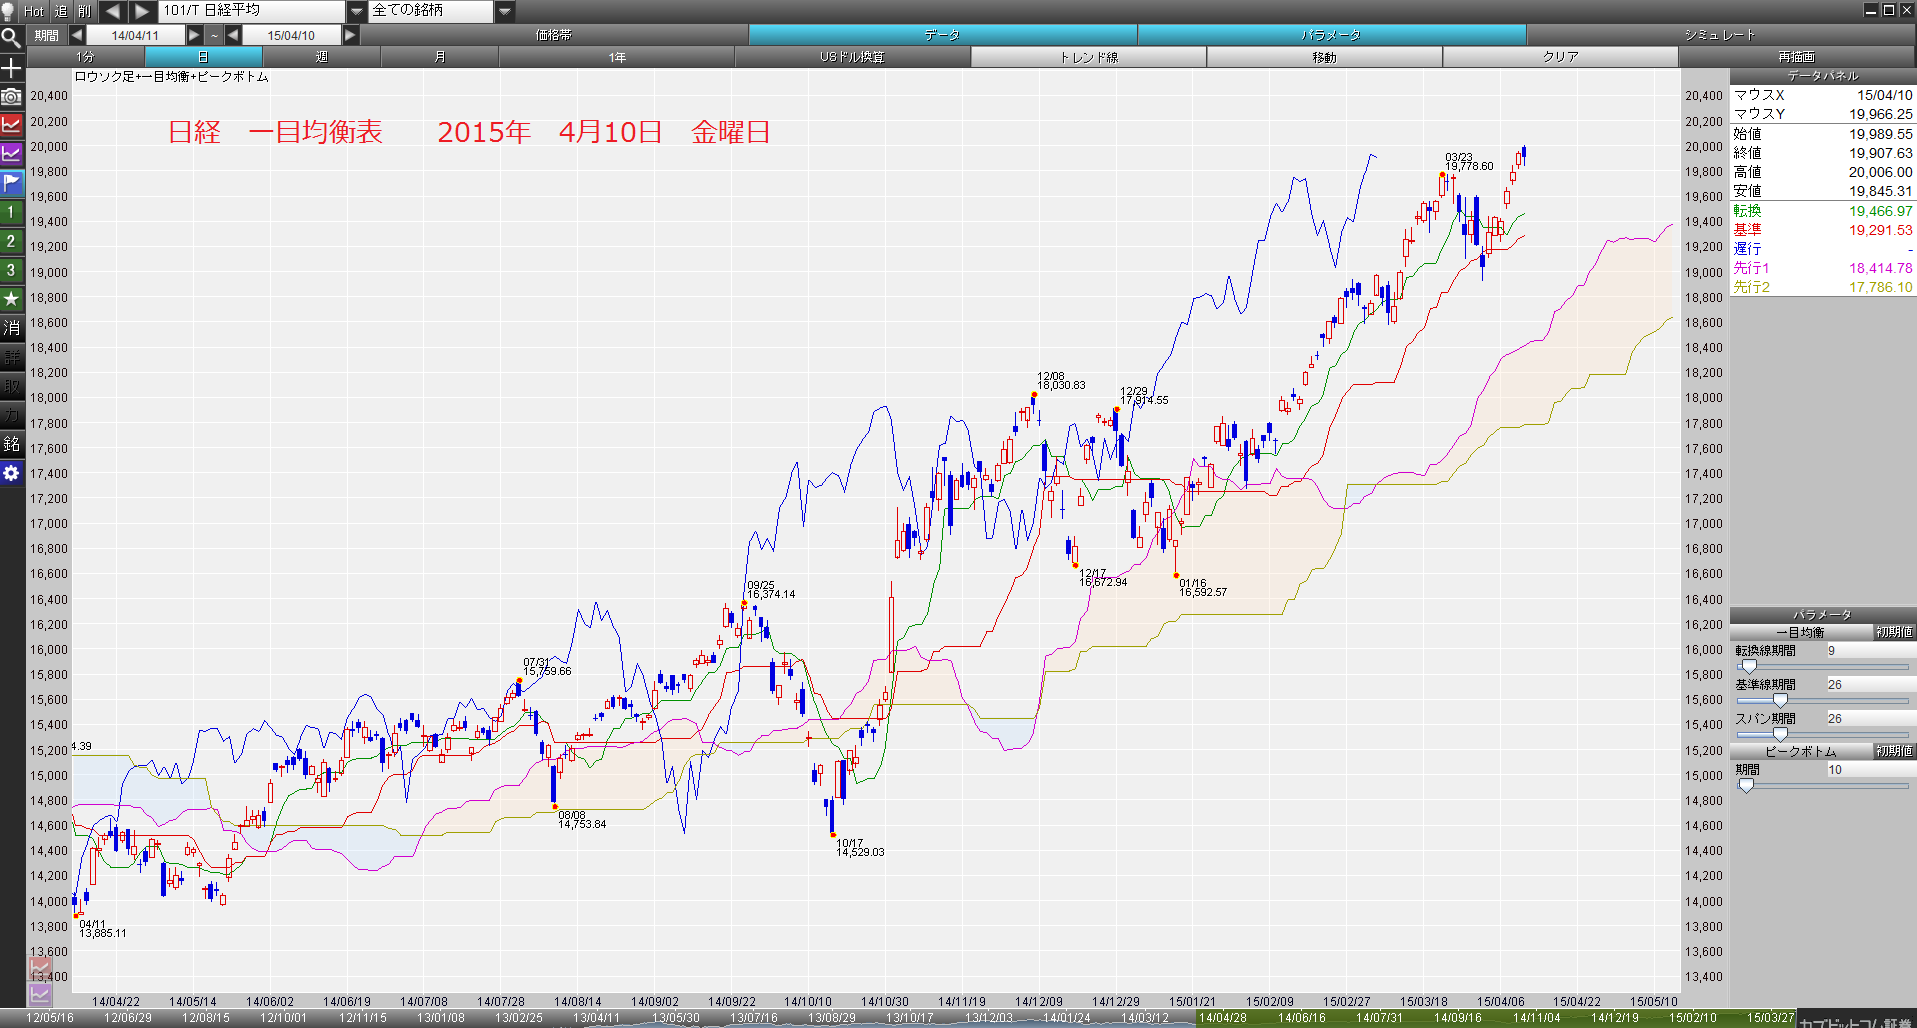Viewport: 1917px width, 1028px height.
Task: Click the 移動 move button
Action: coord(1324,57)
